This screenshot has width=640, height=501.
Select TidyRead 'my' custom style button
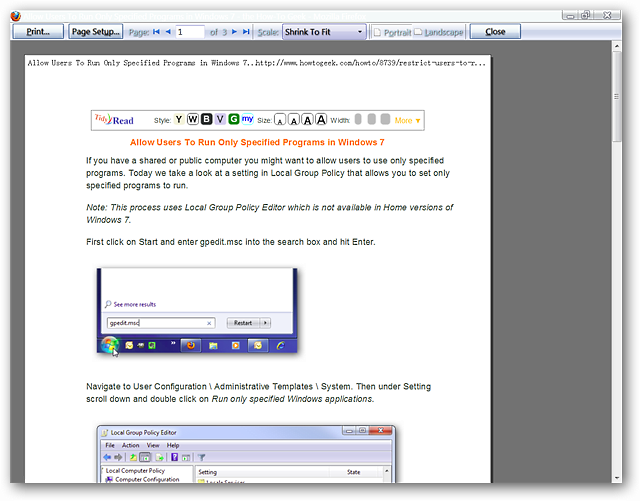point(247,119)
